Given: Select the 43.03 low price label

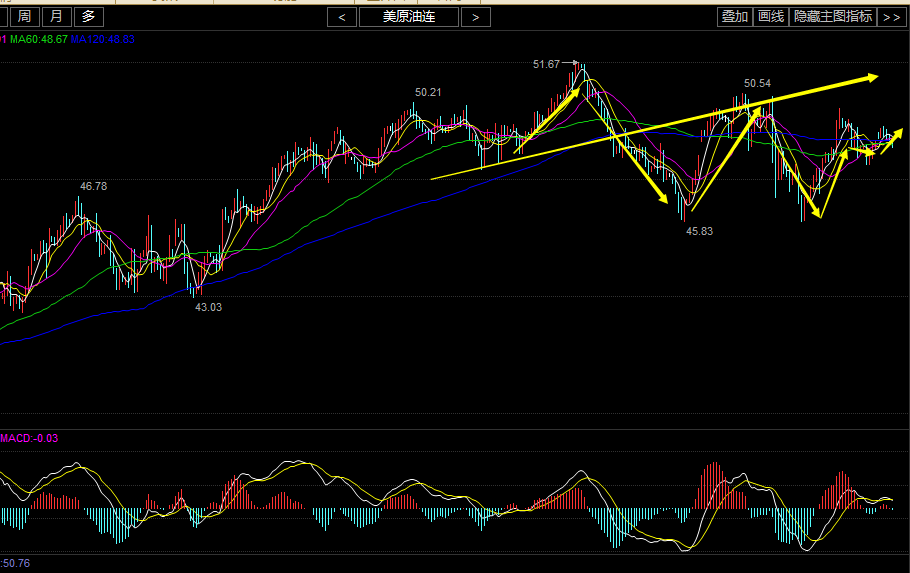Looking at the screenshot, I should point(208,307).
